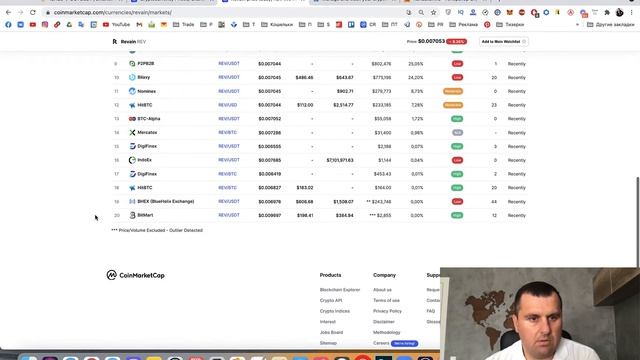Open the Careers footer link
The height and width of the screenshot is (360, 640).
pos(381,343)
